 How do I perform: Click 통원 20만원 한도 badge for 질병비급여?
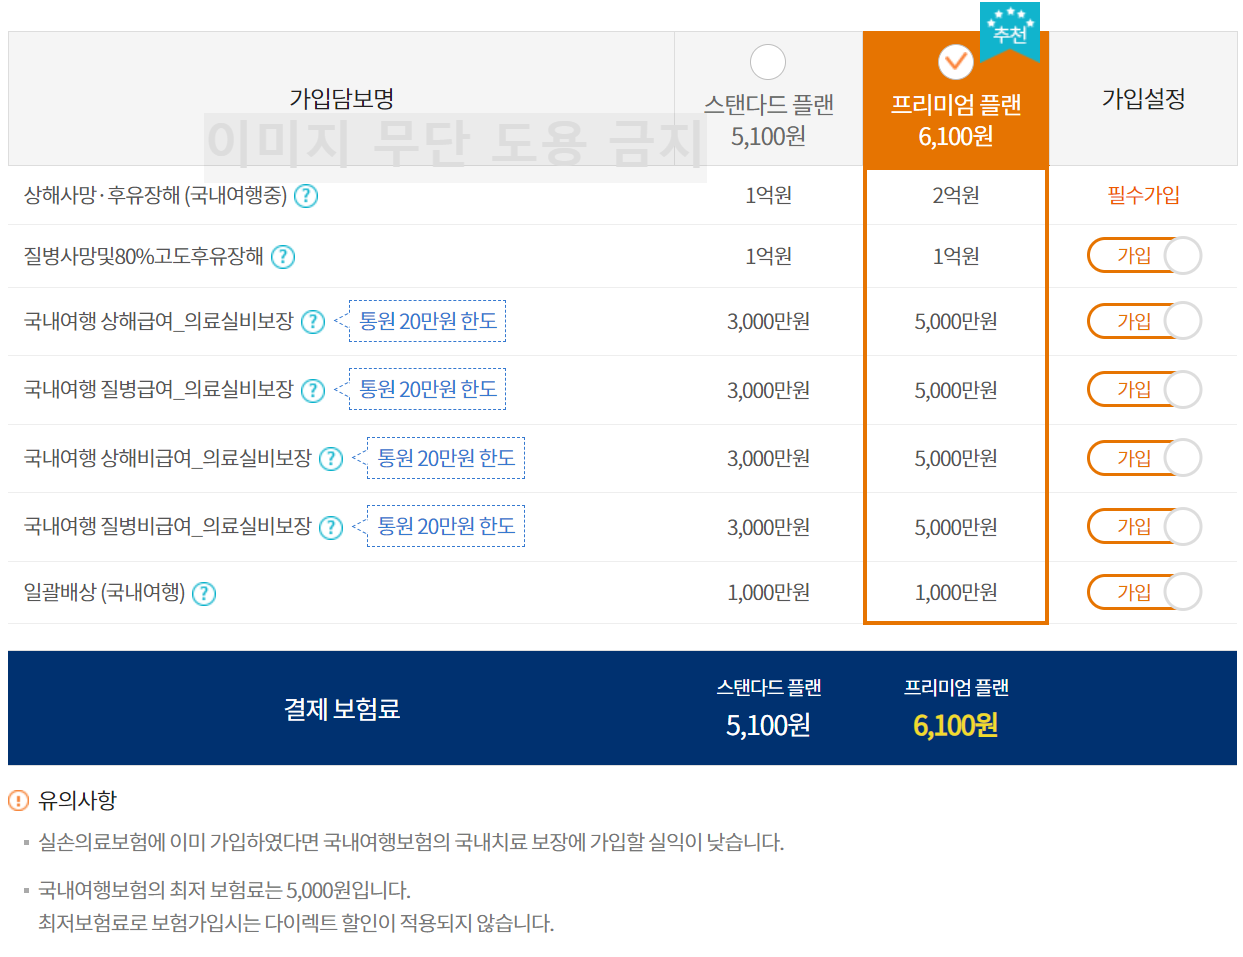click(446, 526)
